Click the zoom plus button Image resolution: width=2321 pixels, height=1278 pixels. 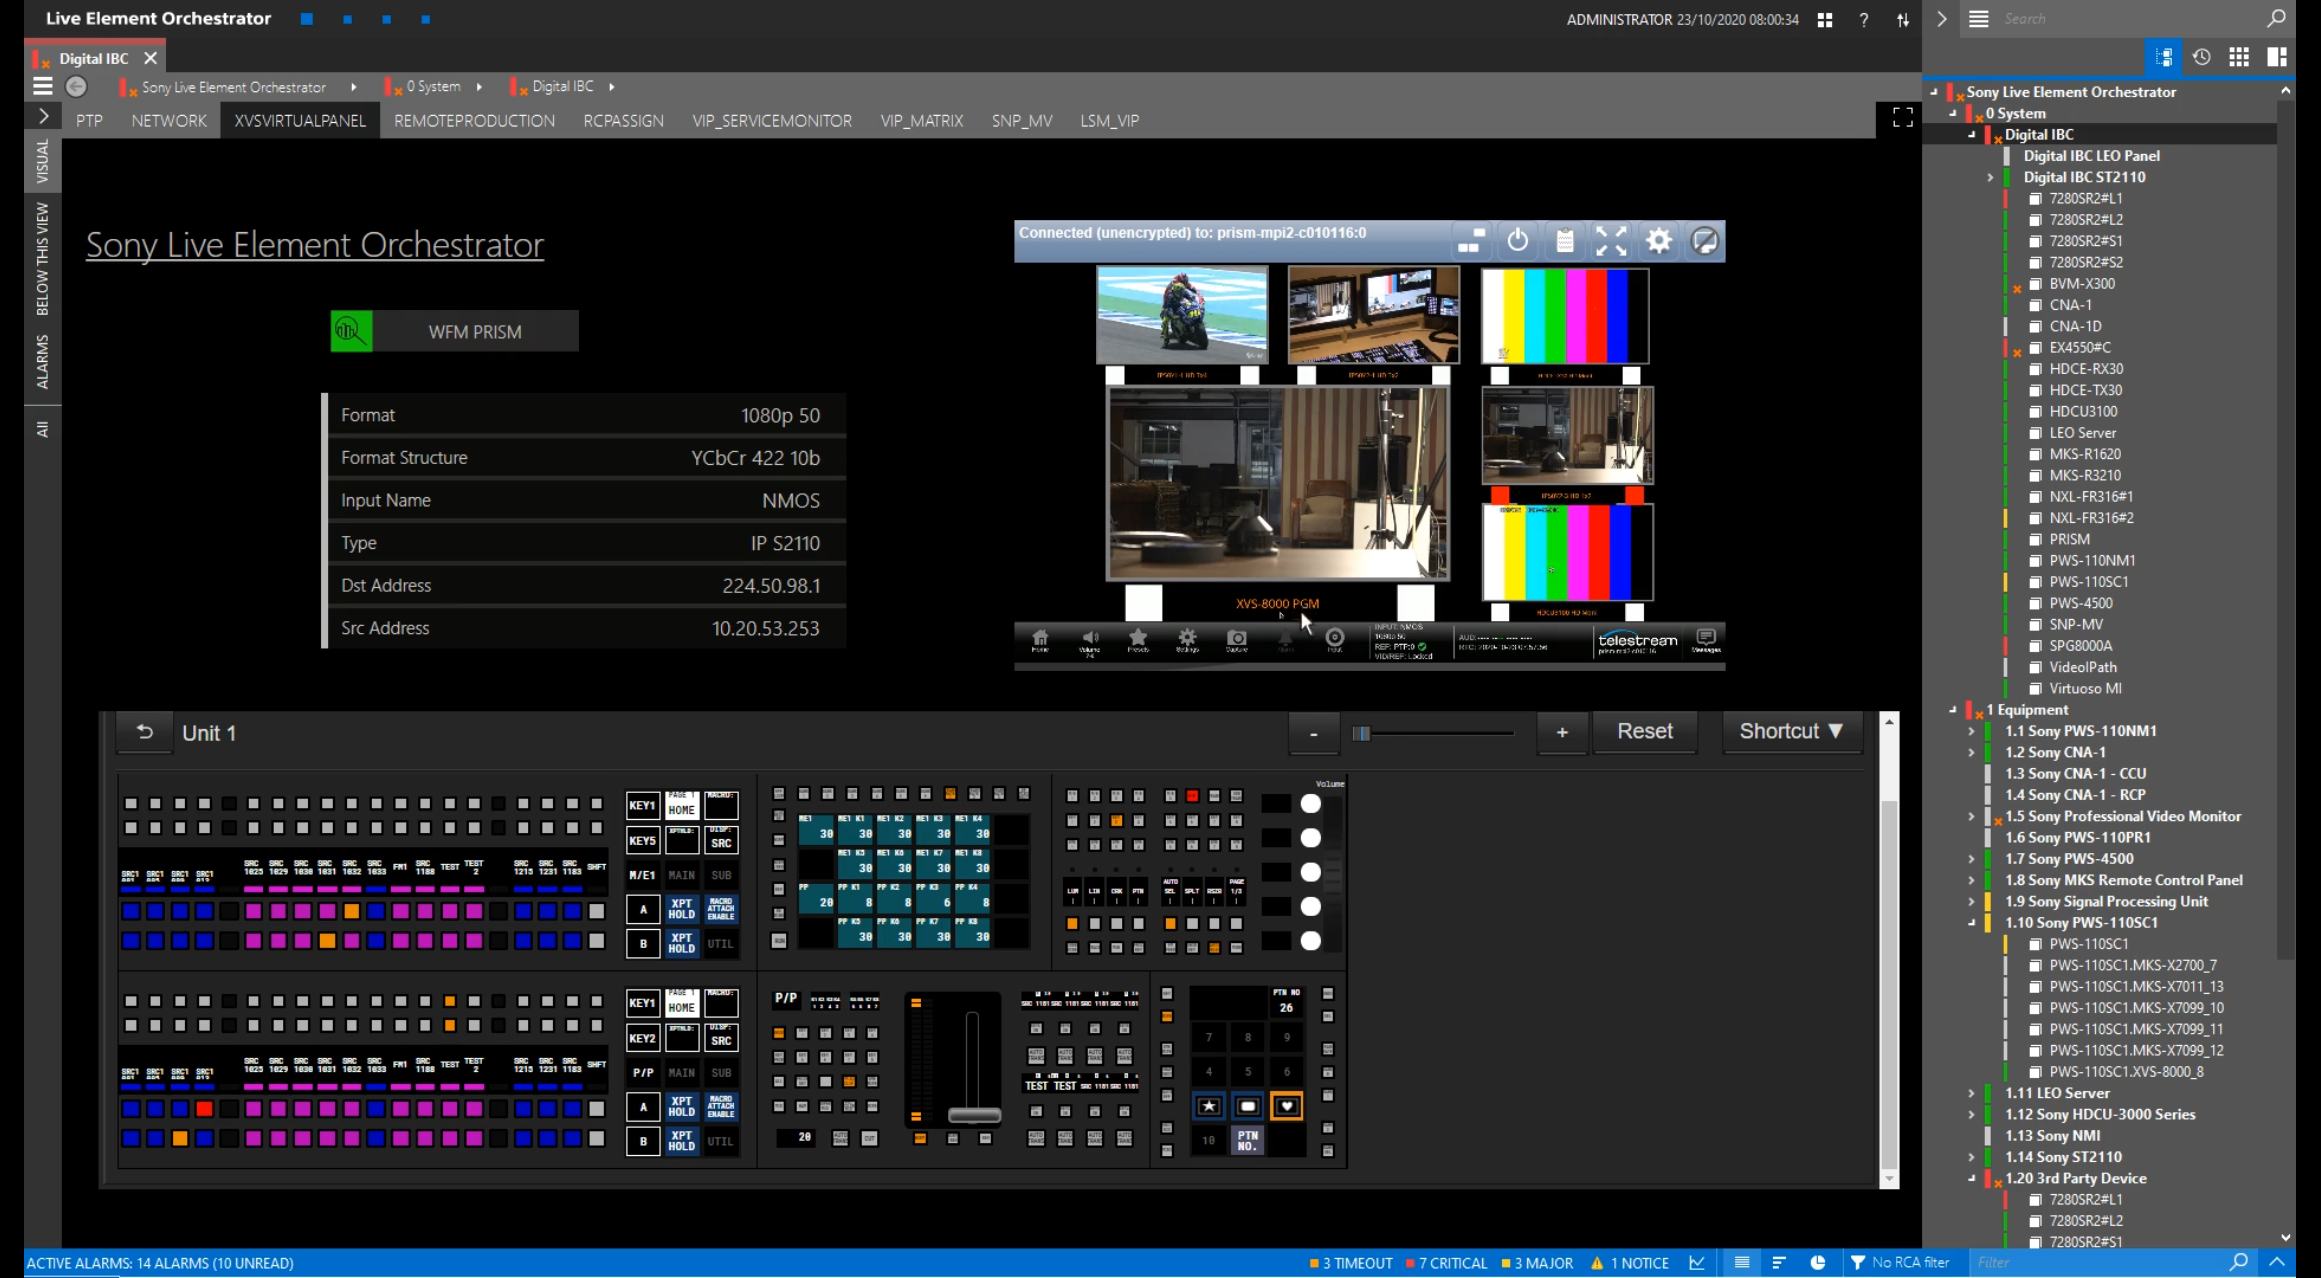[x=1562, y=733]
